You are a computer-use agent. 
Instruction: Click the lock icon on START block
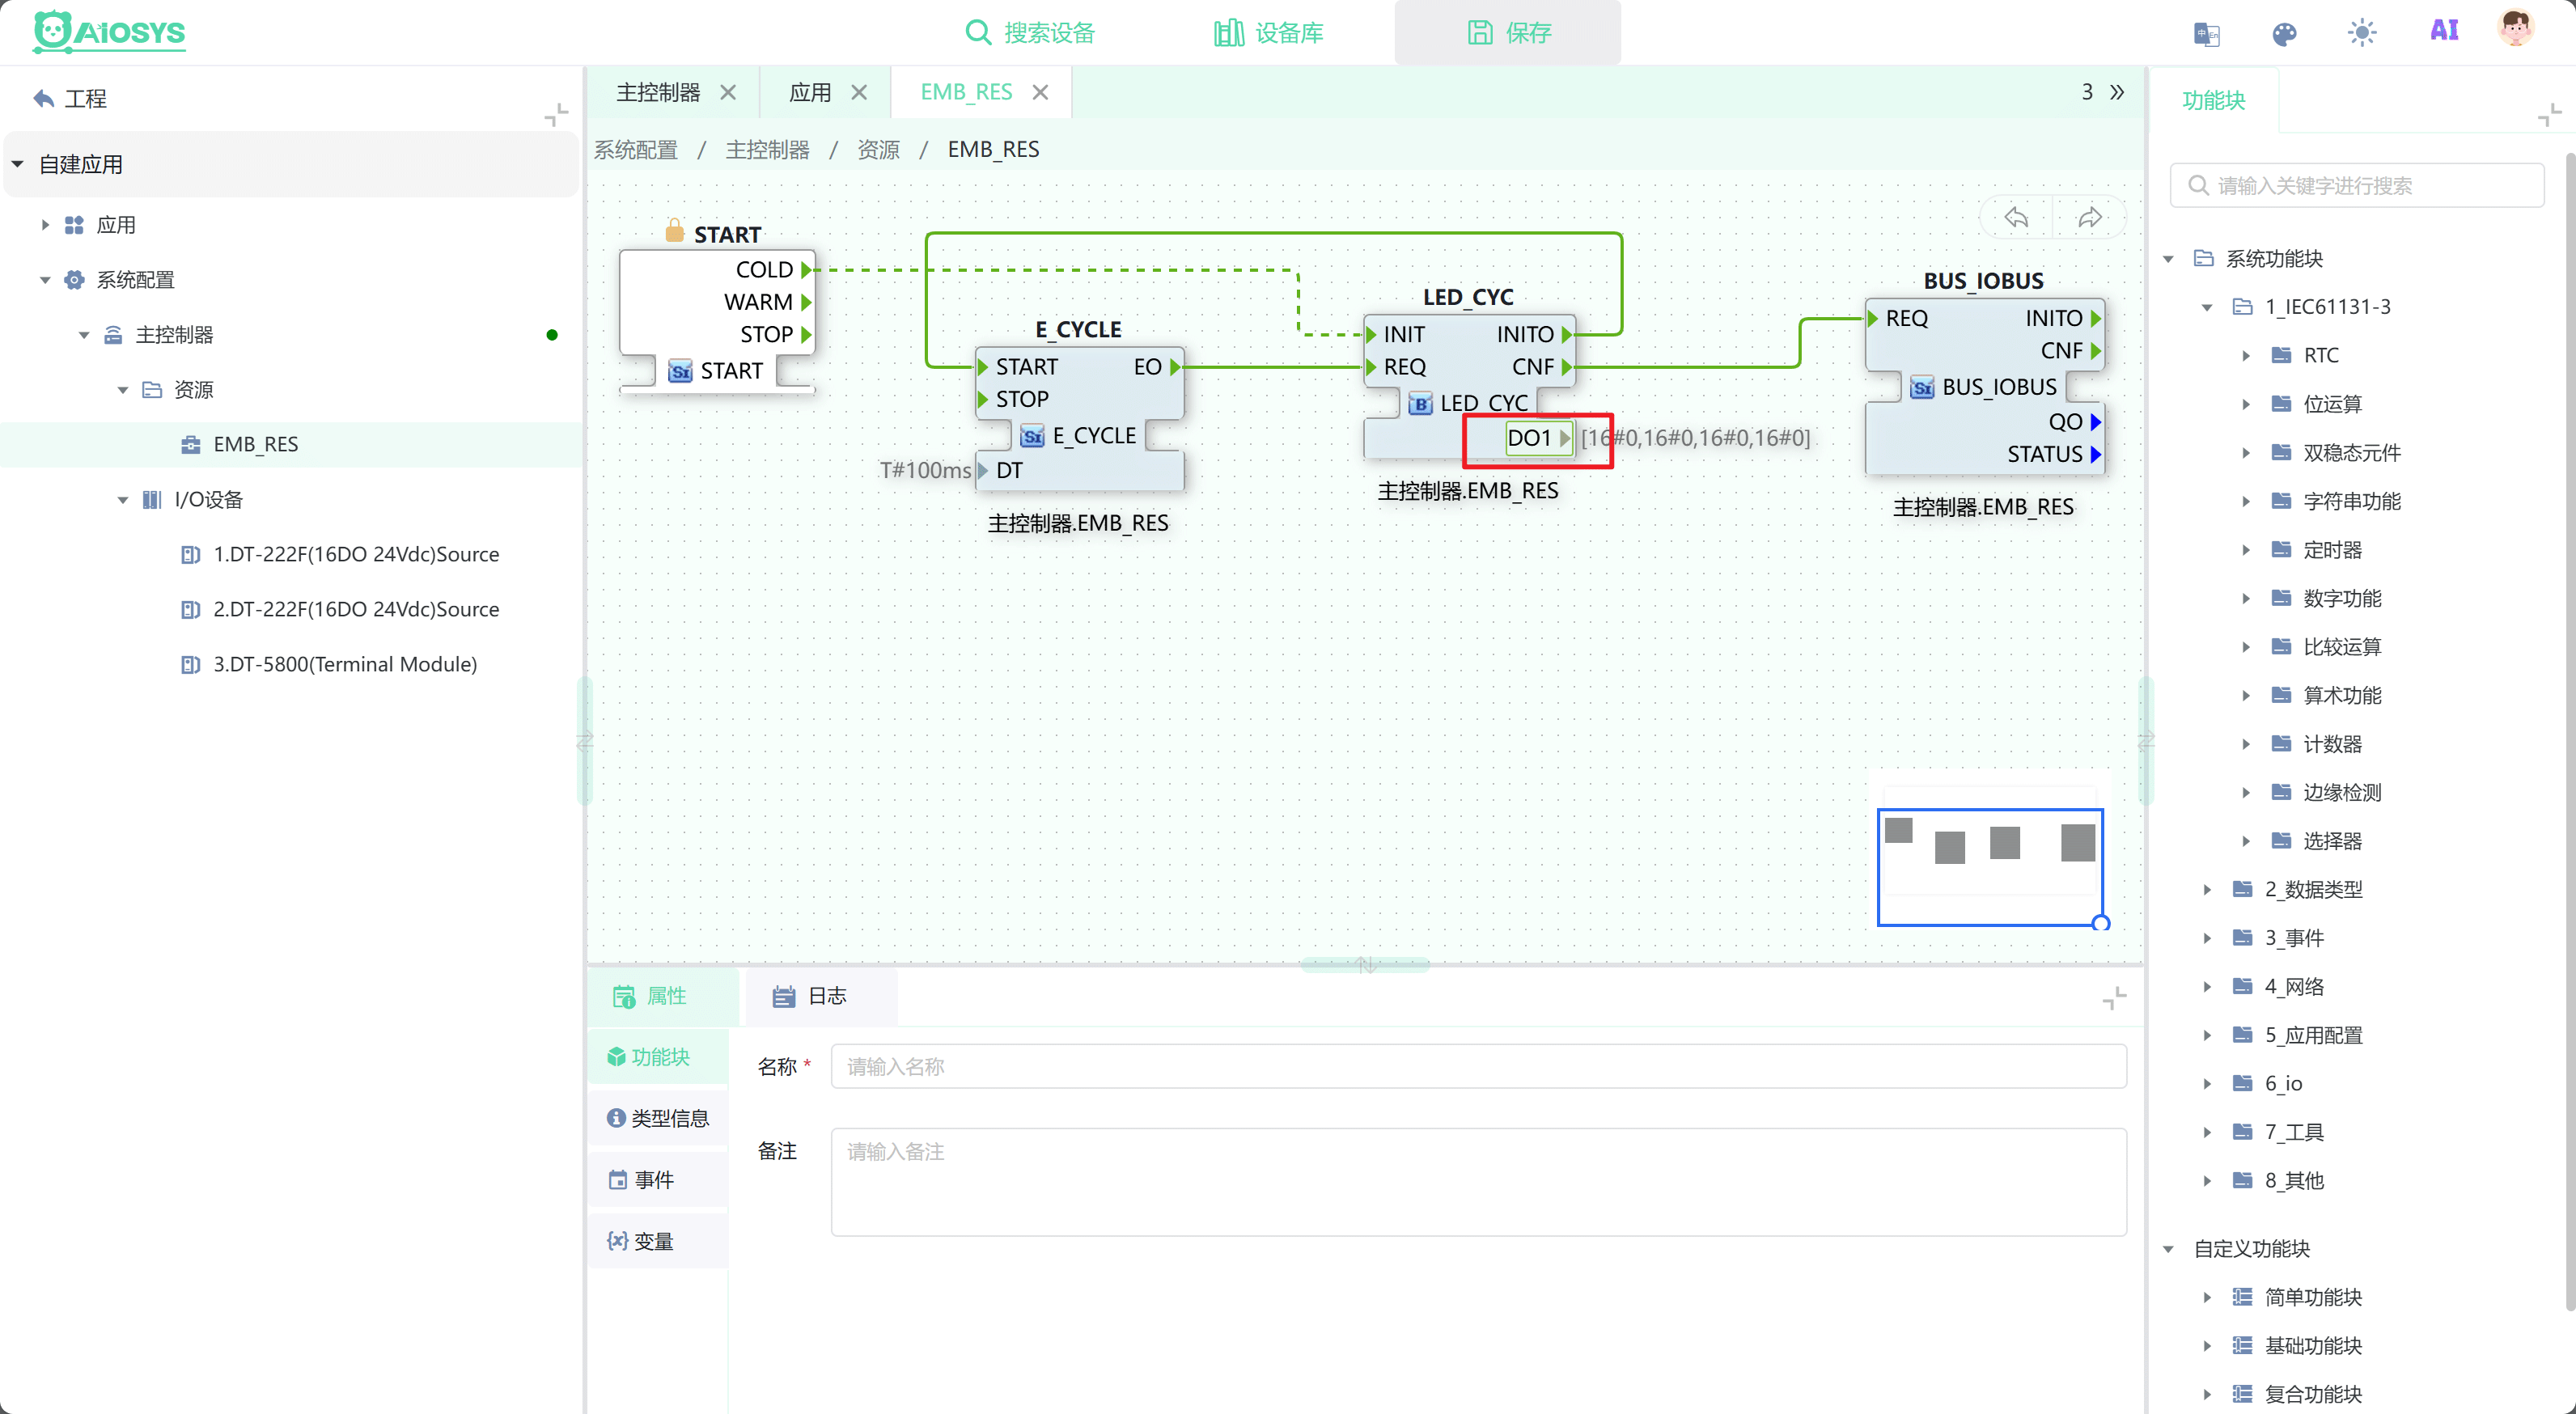click(675, 231)
